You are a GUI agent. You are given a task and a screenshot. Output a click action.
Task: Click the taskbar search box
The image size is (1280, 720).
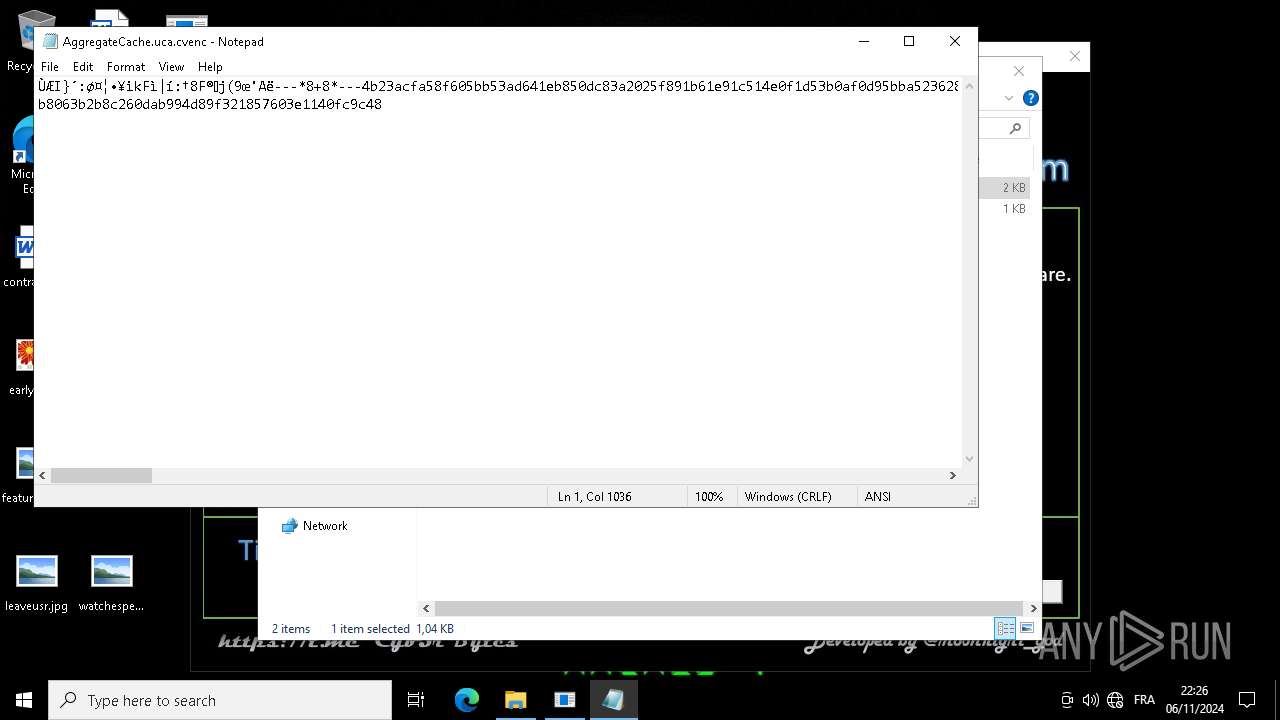click(x=220, y=700)
